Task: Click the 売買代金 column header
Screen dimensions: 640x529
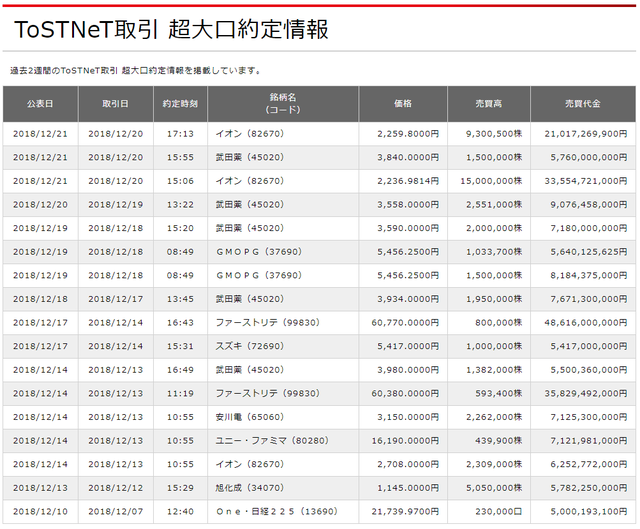Action: [x=583, y=104]
